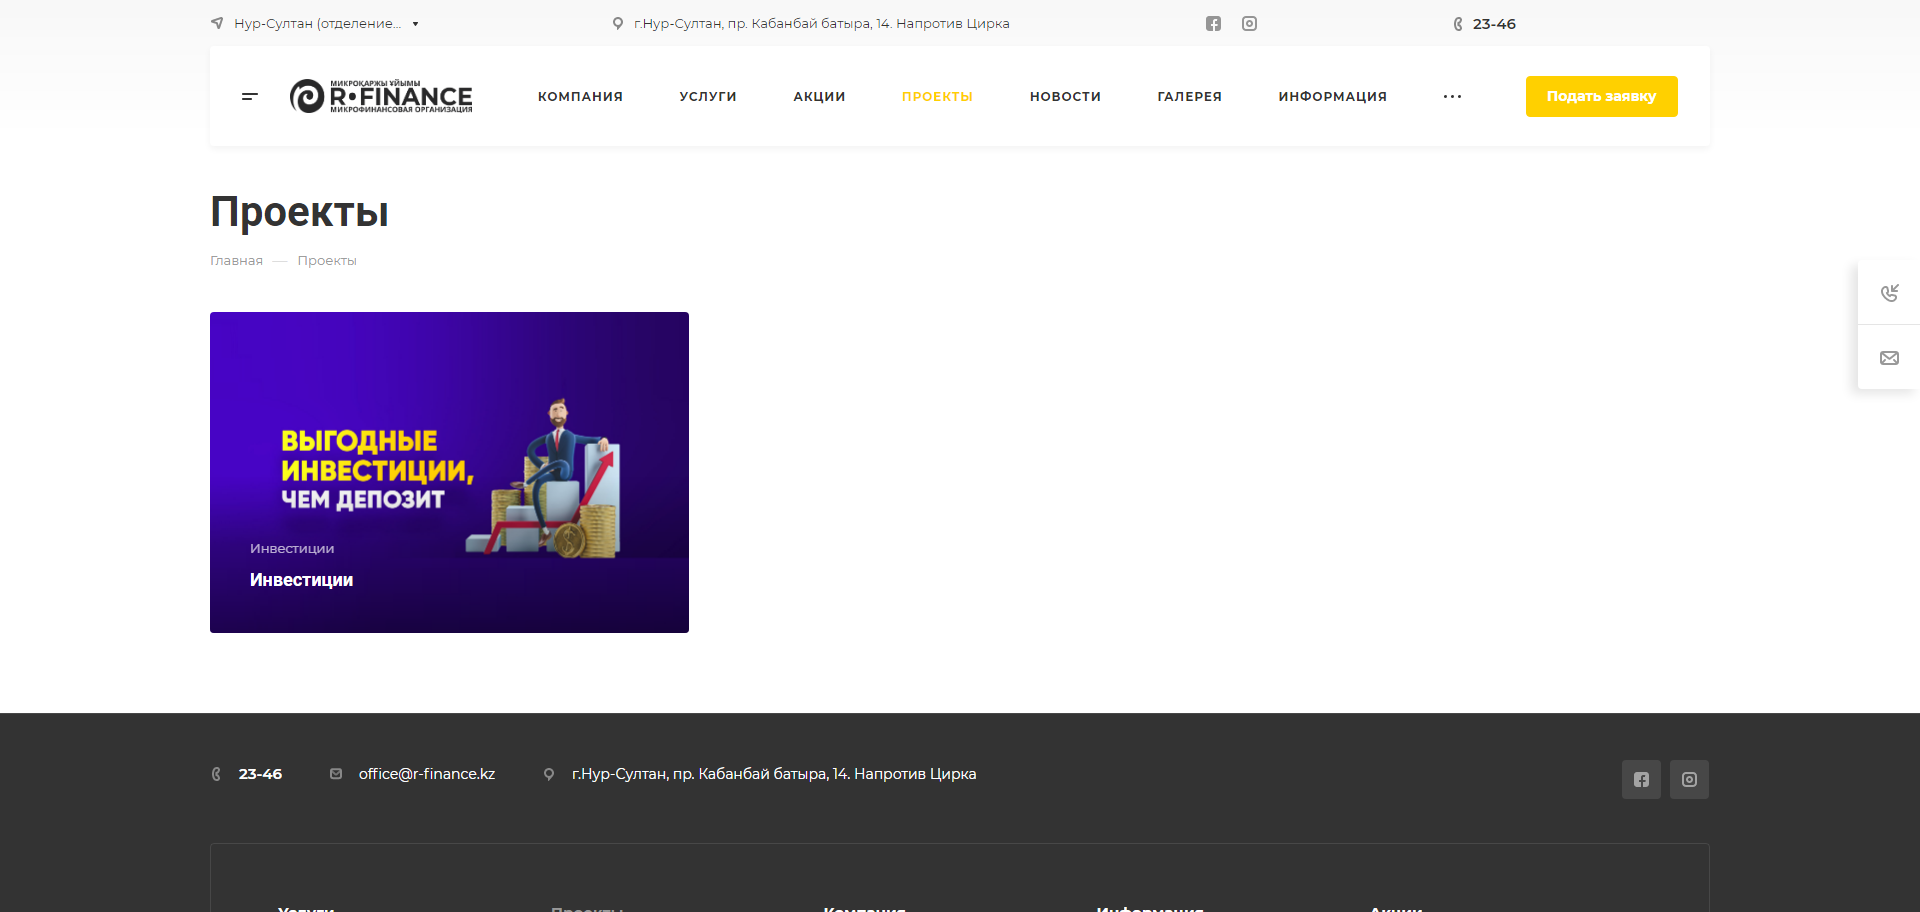Open Facebook icon in top header

pyautogui.click(x=1213, y=24)
